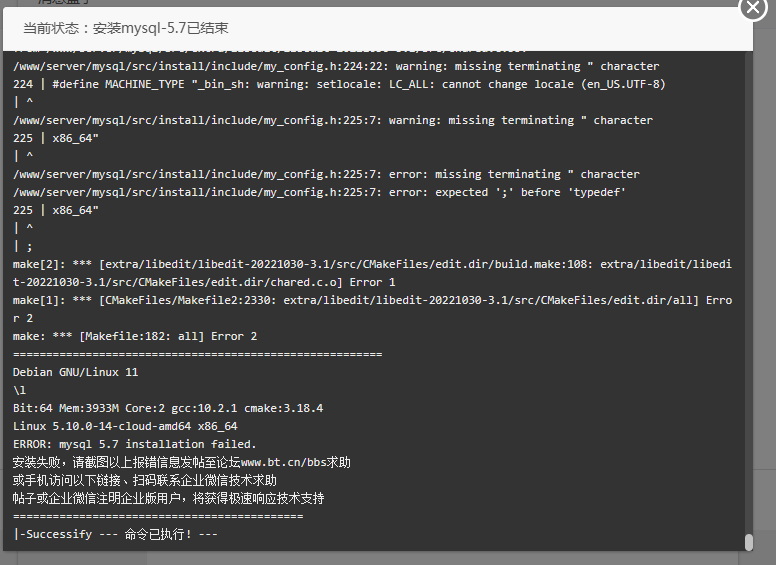Click the 'error: missing terminating' line

[327, 174]
